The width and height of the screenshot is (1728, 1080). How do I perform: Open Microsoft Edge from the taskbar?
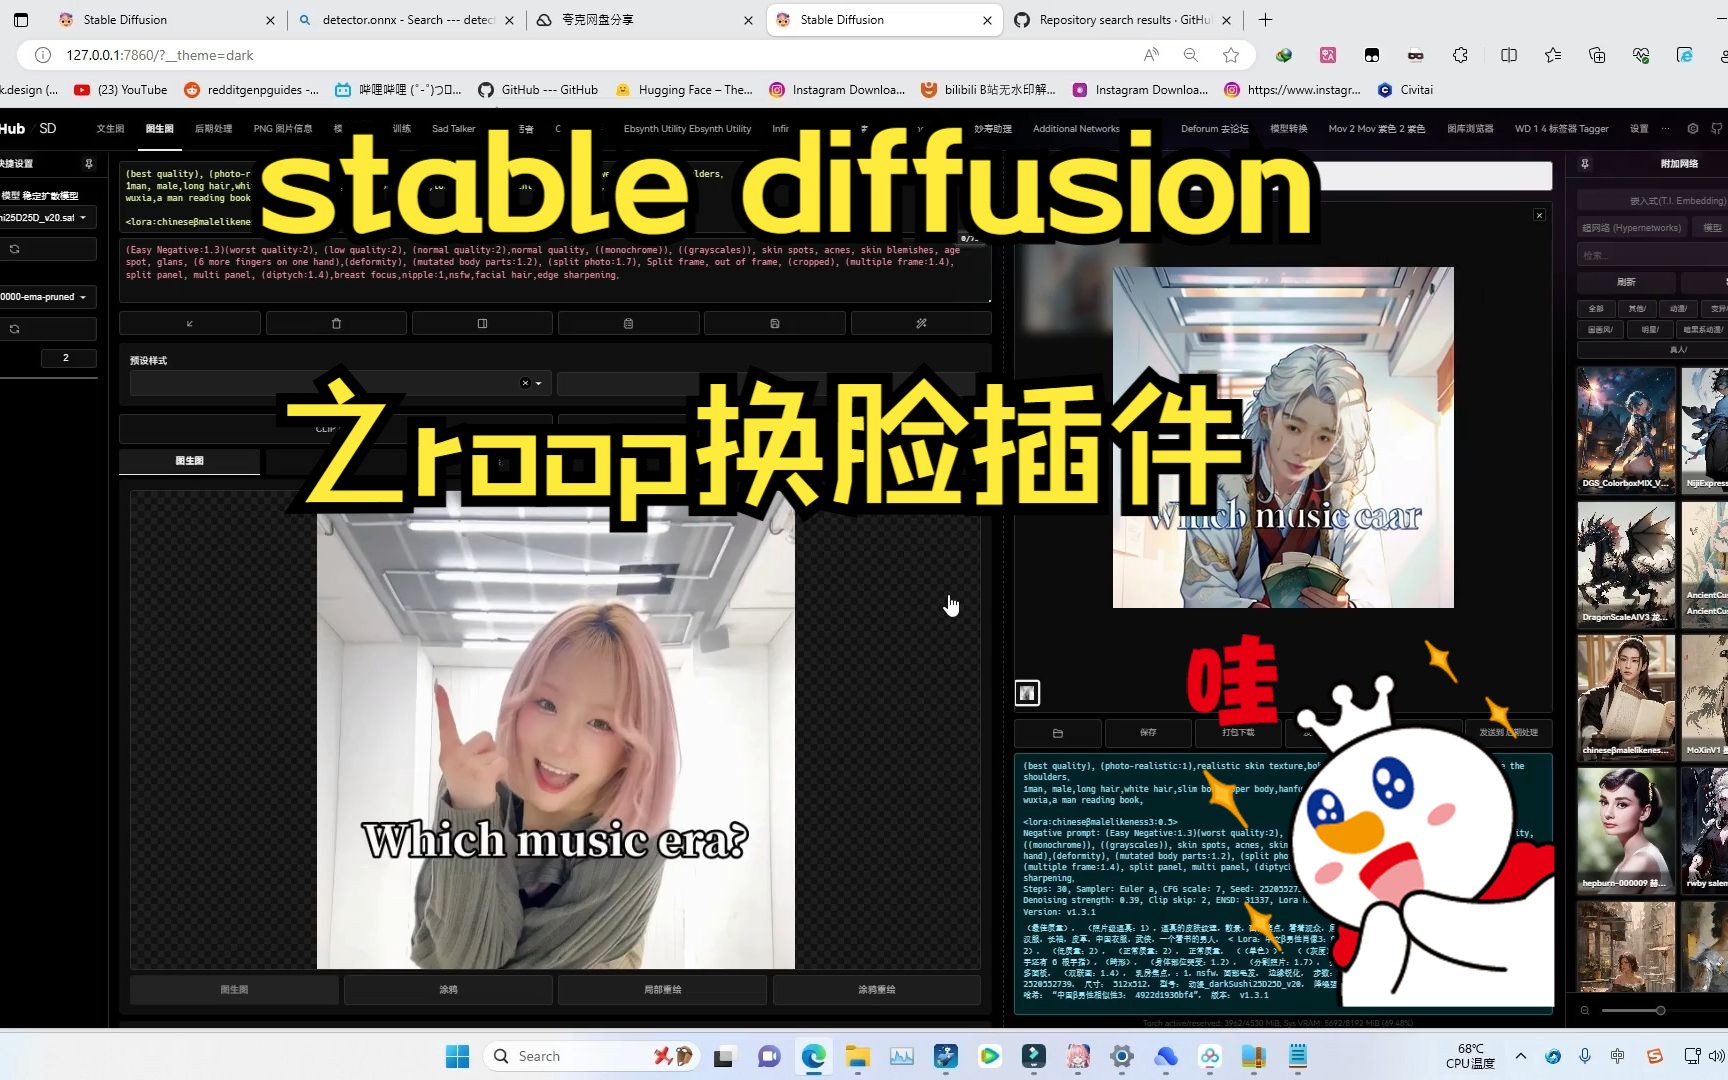[813, 1056]
